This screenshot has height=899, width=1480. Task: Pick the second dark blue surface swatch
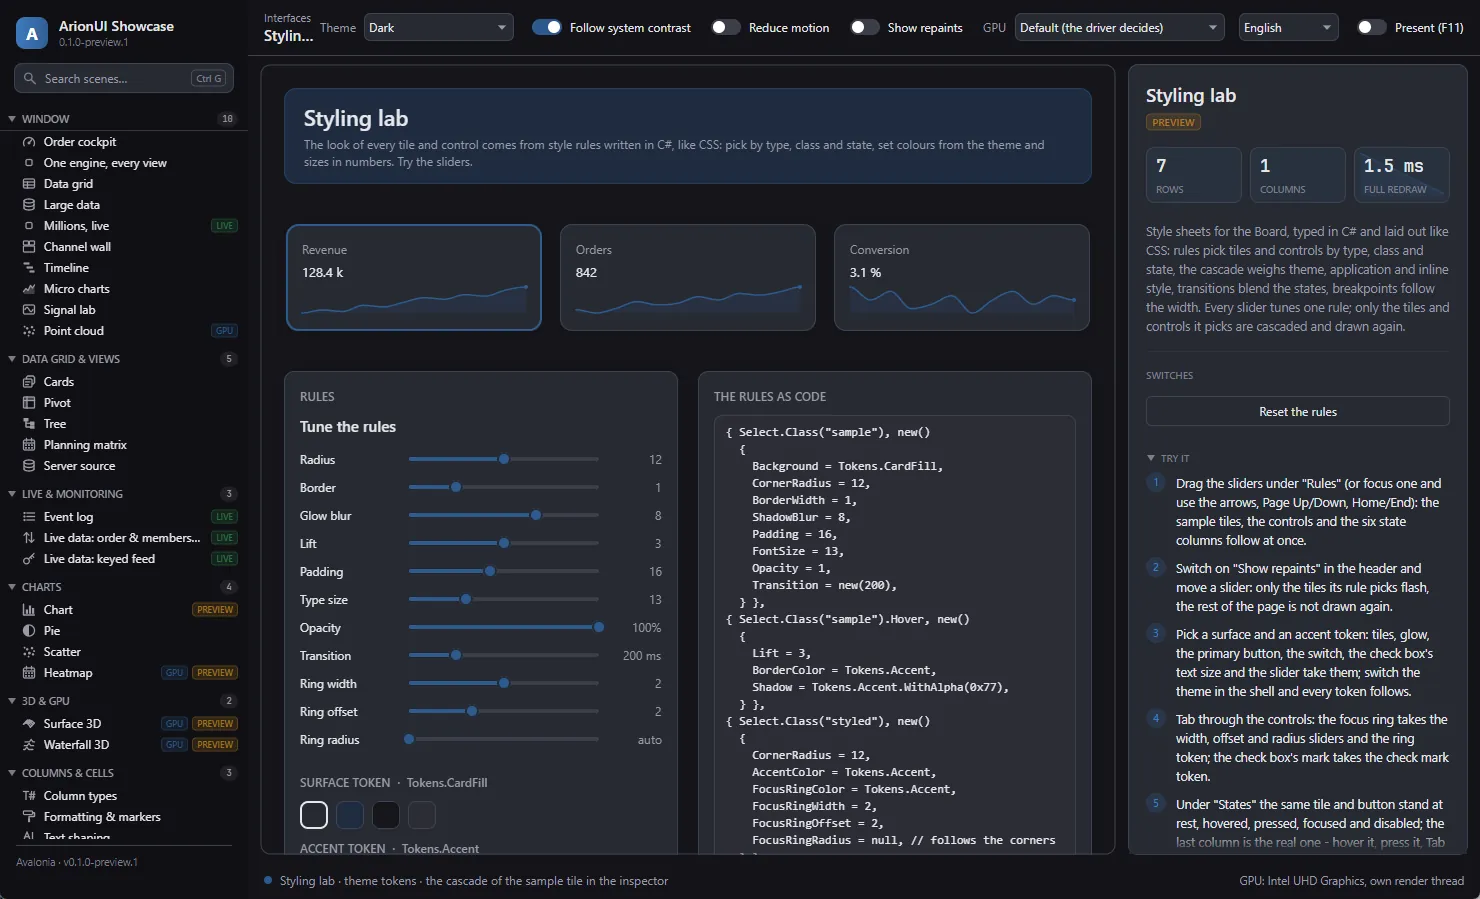(350, 815)
